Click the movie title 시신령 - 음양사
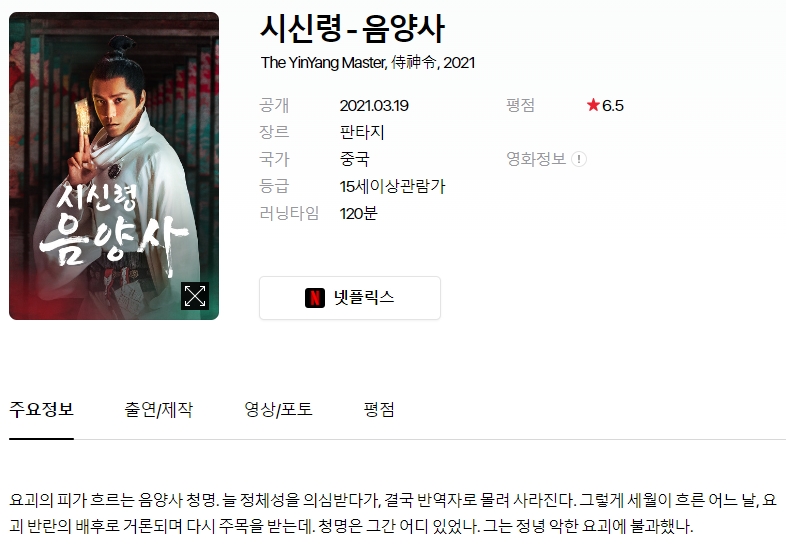The image size is (786, 548). coord(352,29)
